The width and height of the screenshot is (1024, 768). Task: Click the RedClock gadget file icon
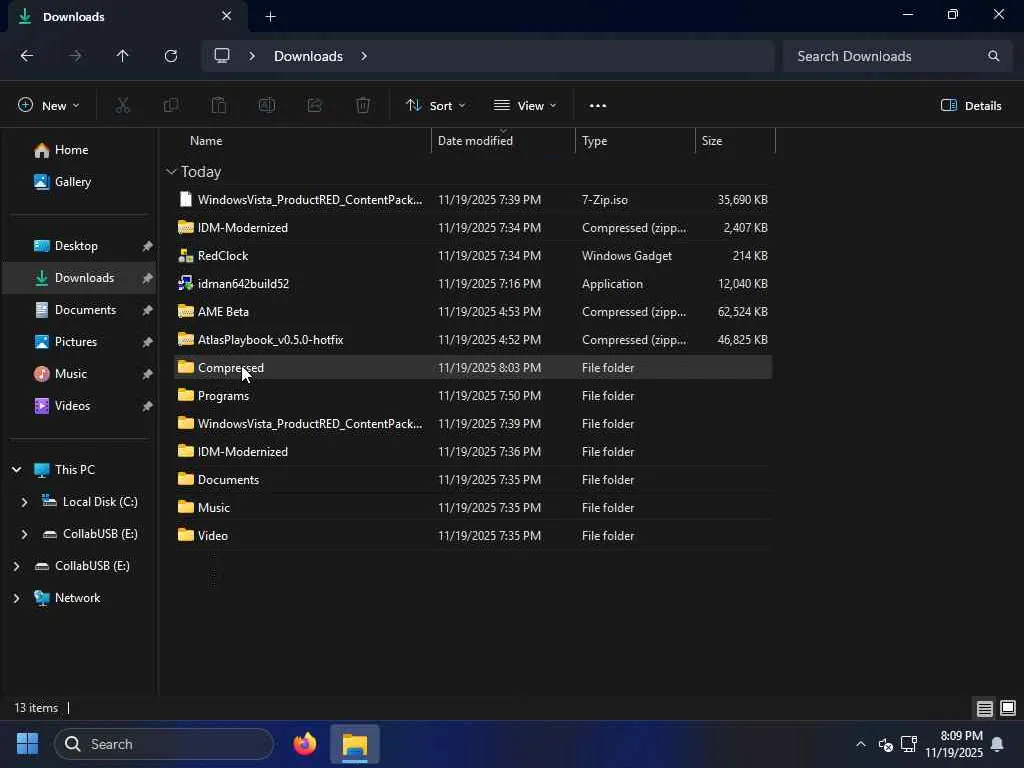(x=185, y=256)
